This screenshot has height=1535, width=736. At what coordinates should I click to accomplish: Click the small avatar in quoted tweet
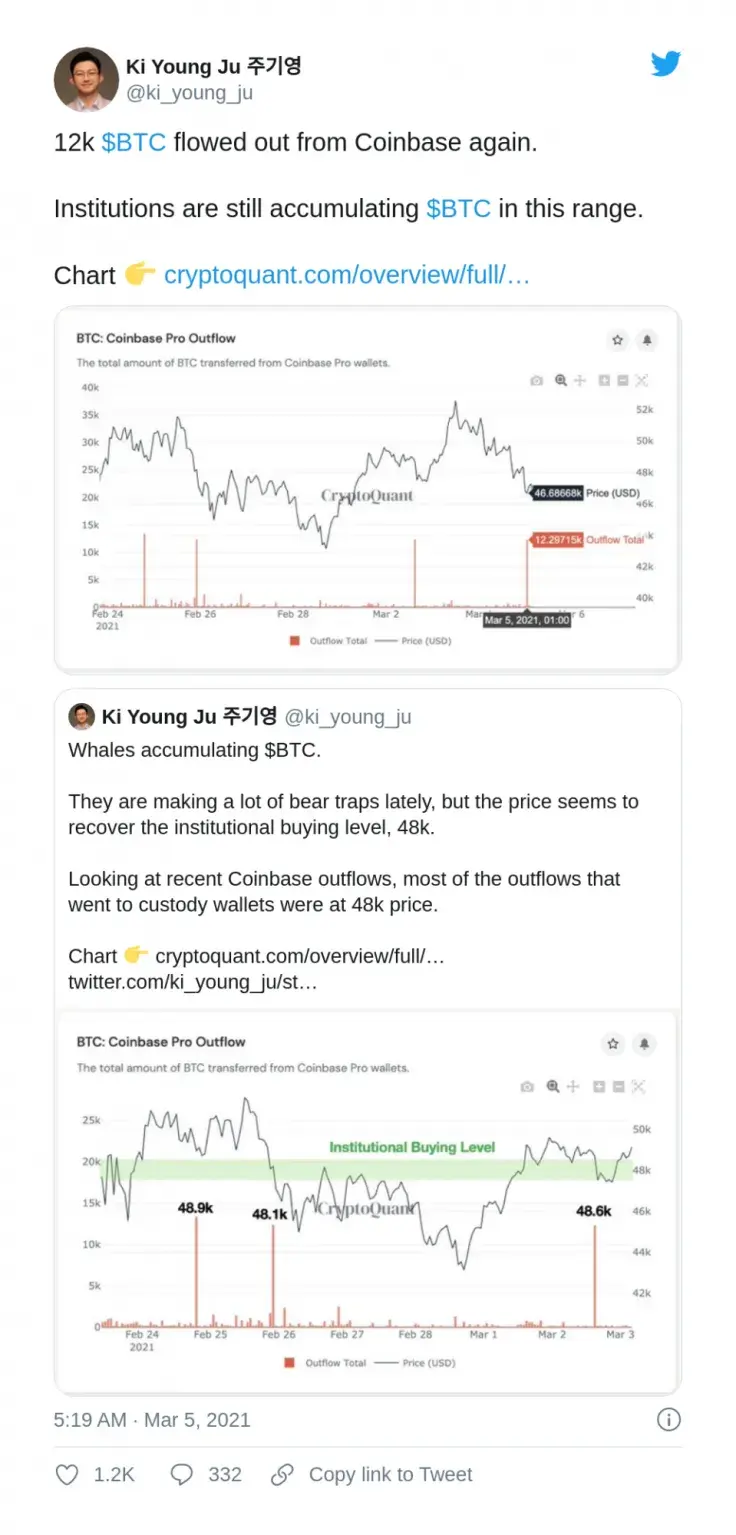pyautogui.click(x=81, y=716)
